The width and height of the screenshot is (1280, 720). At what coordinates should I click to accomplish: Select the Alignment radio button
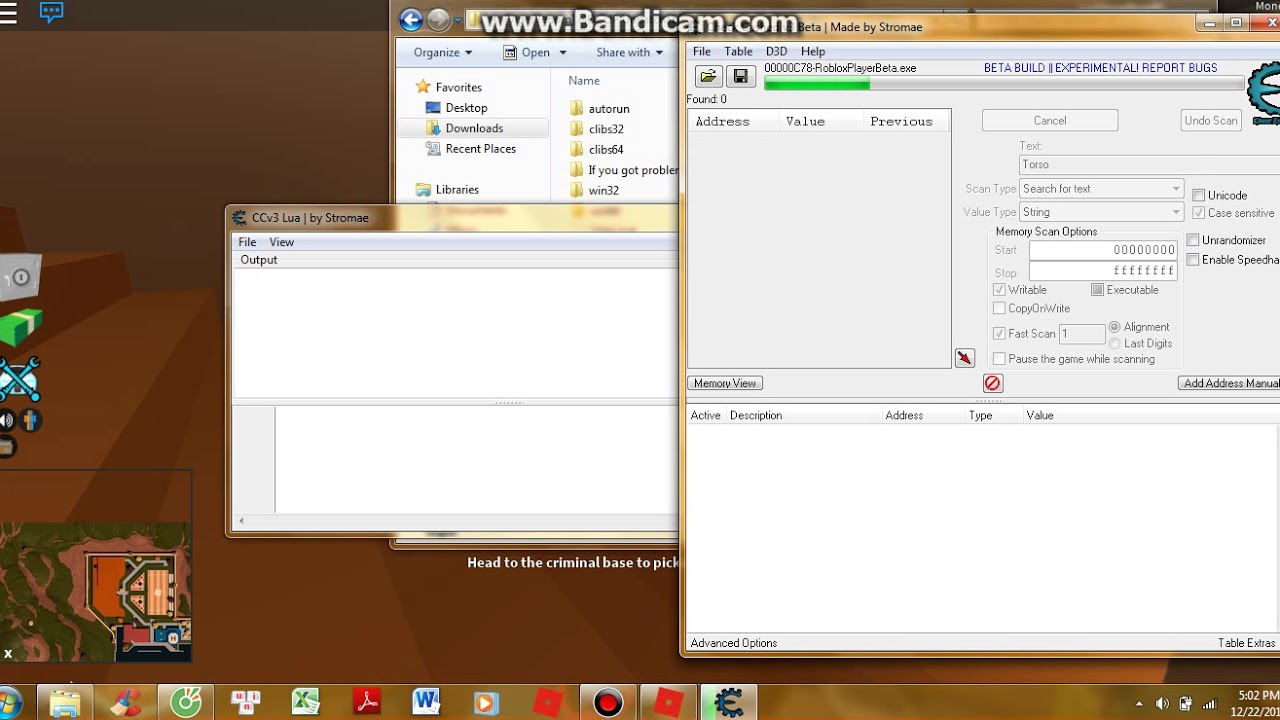[1115, 327]
